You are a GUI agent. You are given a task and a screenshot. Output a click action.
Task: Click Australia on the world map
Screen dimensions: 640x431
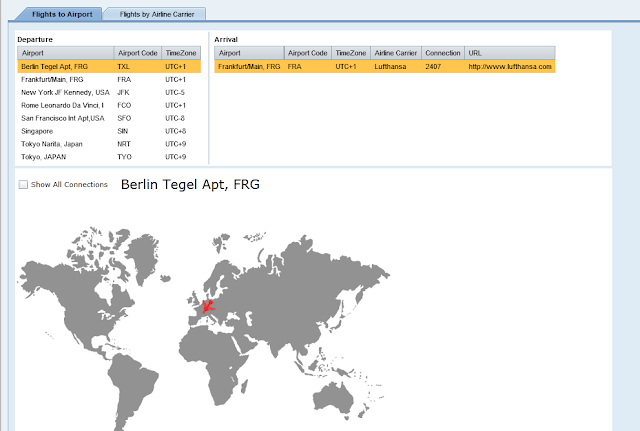tap(334, 398)
